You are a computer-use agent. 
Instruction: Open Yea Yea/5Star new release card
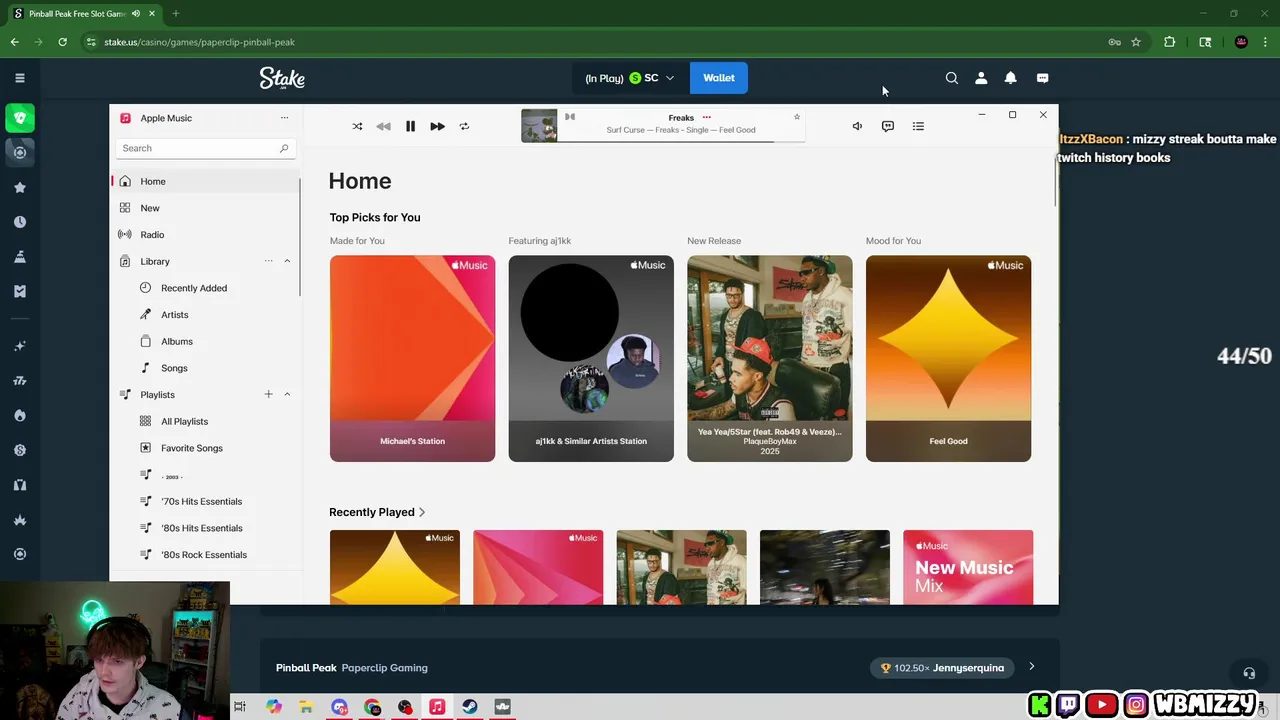click(x=770, y=358)
